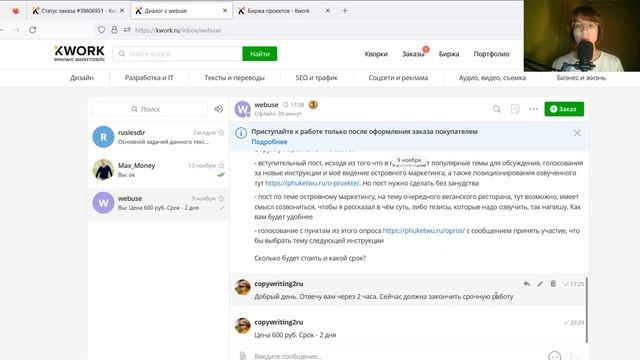Click the chat messages scrollbar

tap(587, 310)
